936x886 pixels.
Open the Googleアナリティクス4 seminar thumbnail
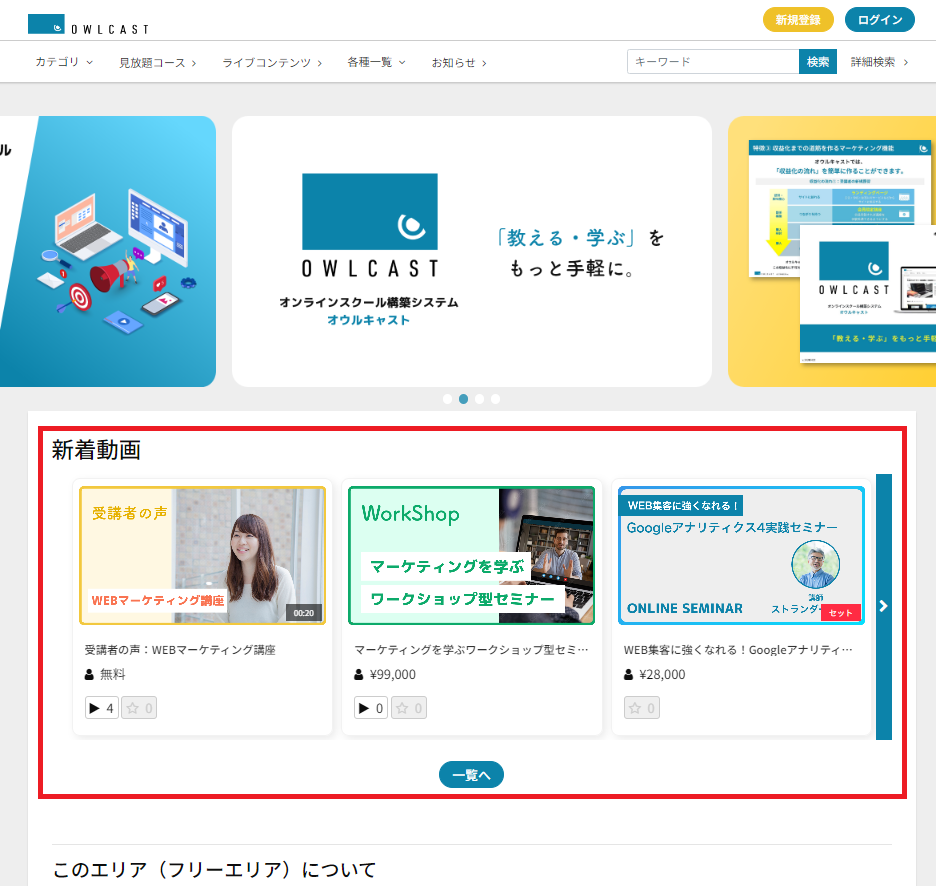tap(741, 555)
